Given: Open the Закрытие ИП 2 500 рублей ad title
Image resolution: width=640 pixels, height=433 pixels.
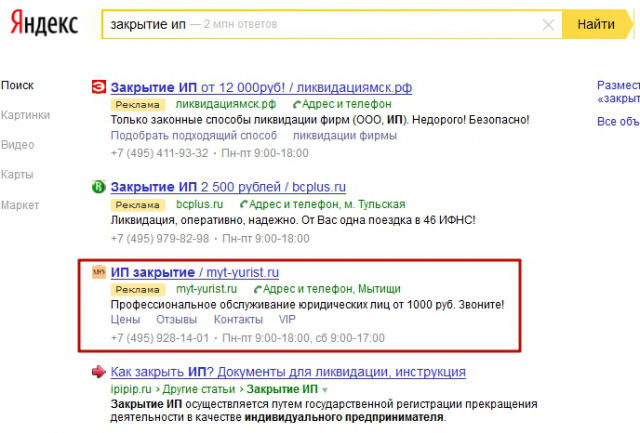Looking at the screenshot, I should (228, 187).
